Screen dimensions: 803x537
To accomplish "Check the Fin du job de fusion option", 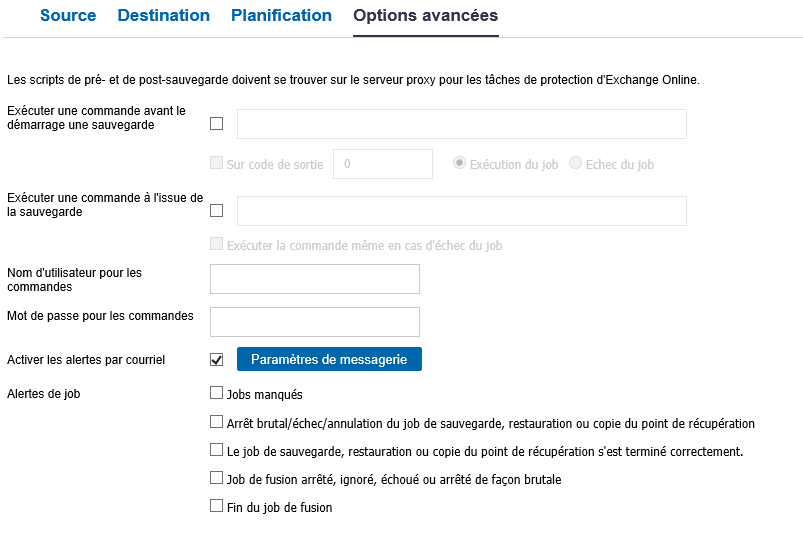I will coord(217,506).
